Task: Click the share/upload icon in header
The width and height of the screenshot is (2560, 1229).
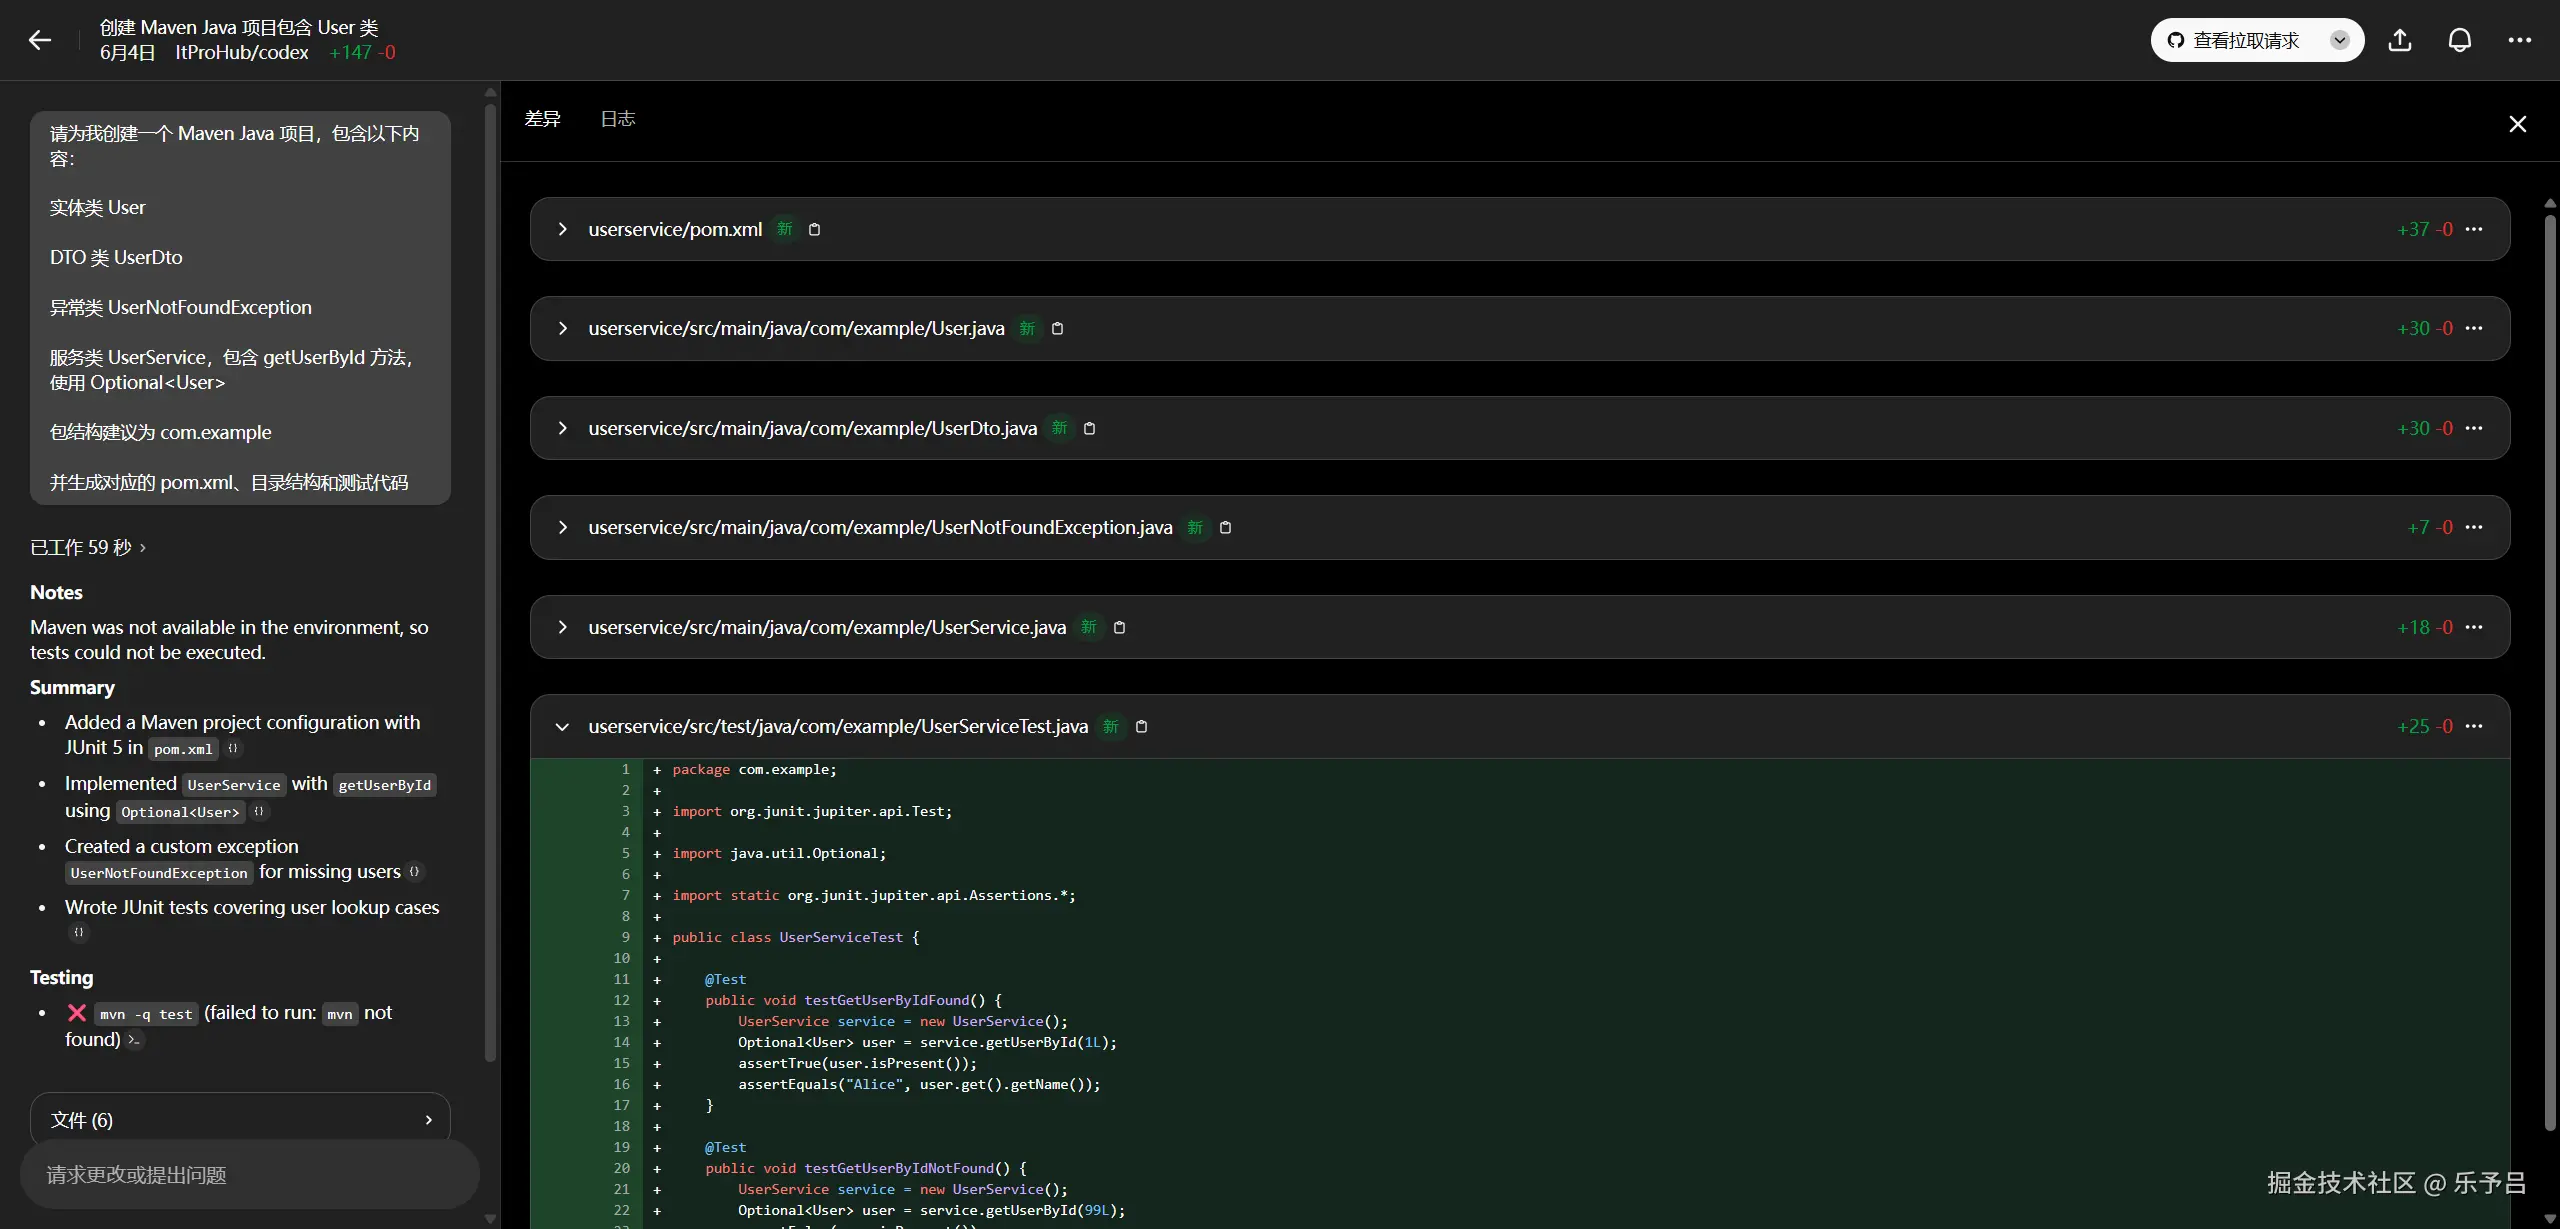Action: point(2400,40)
